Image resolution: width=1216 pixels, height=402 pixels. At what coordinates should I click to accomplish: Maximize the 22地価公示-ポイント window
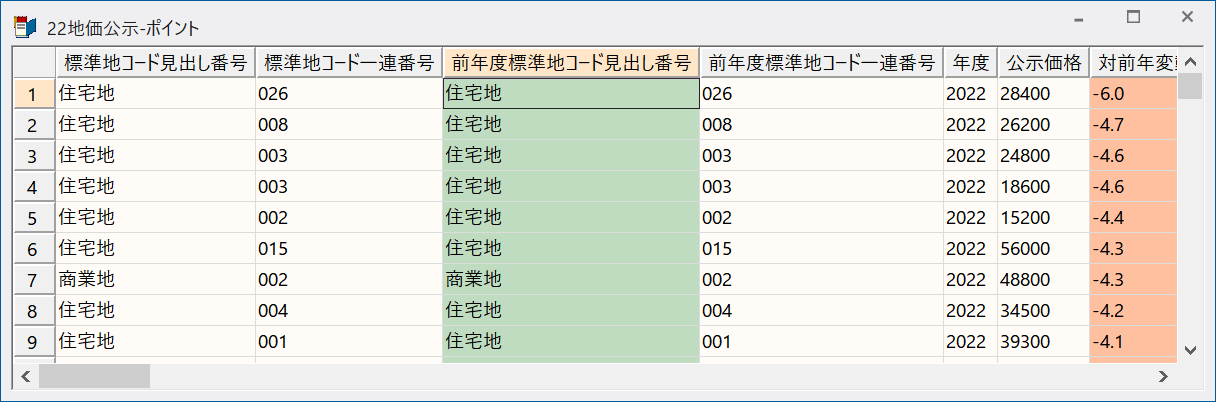point(1133,17)
